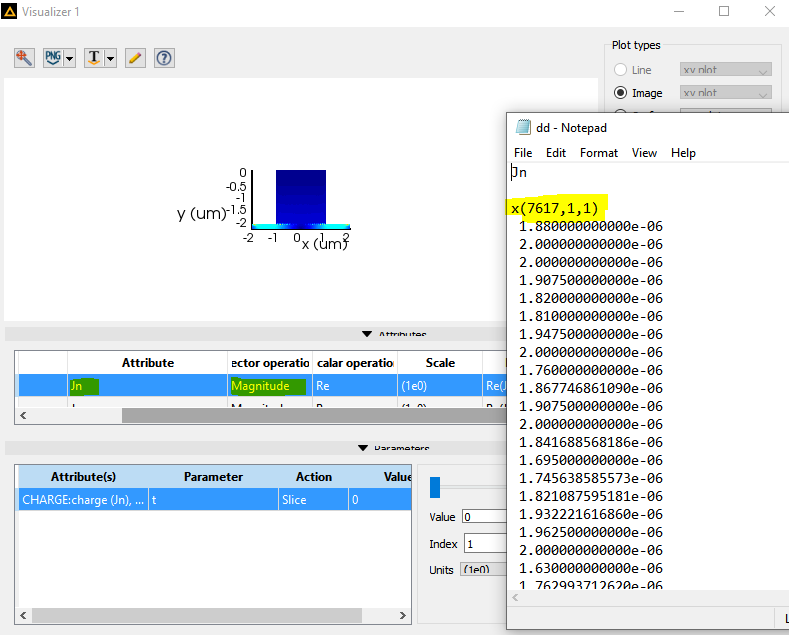The height and width of the screenshot is (635, 789).
Task: Click the Scale column header
Action: [440, 363]
